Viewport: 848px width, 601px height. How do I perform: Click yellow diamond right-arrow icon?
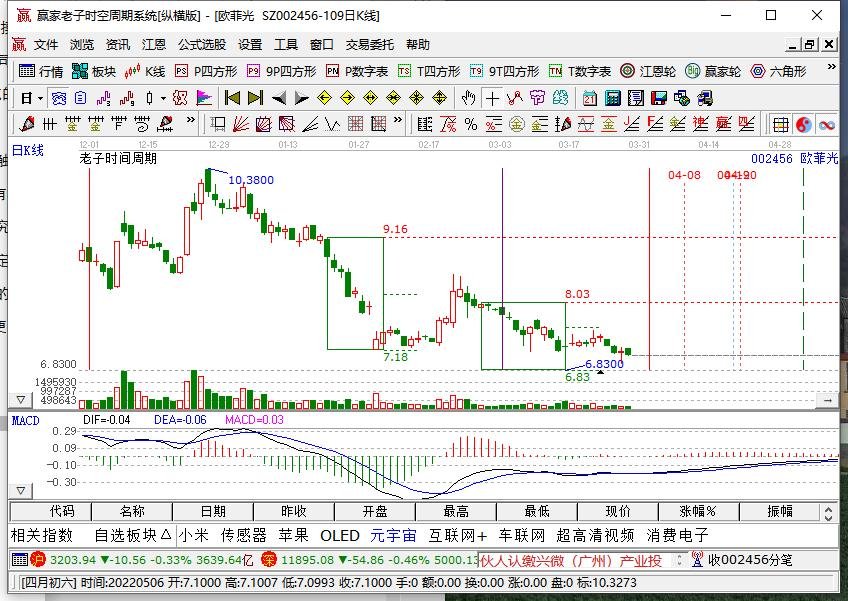click(x=347, y=98)
